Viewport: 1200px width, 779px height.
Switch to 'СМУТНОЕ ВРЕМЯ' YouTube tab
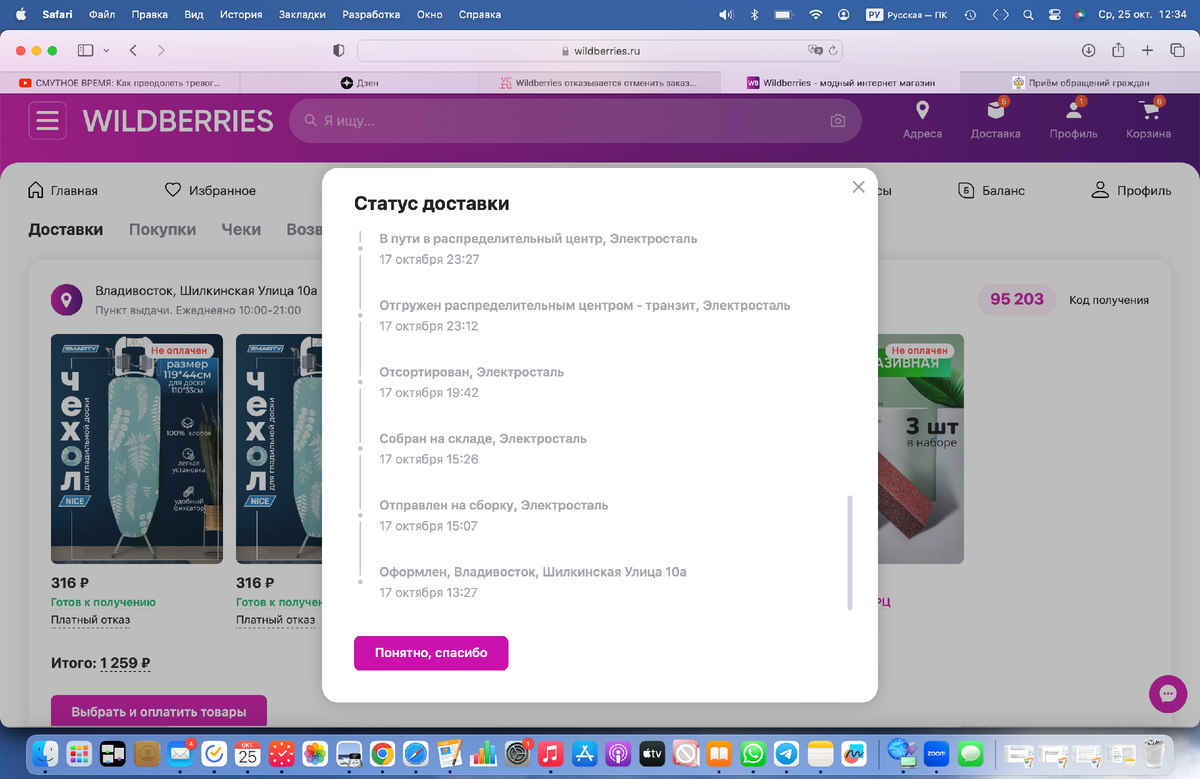[x=120, y=82]
